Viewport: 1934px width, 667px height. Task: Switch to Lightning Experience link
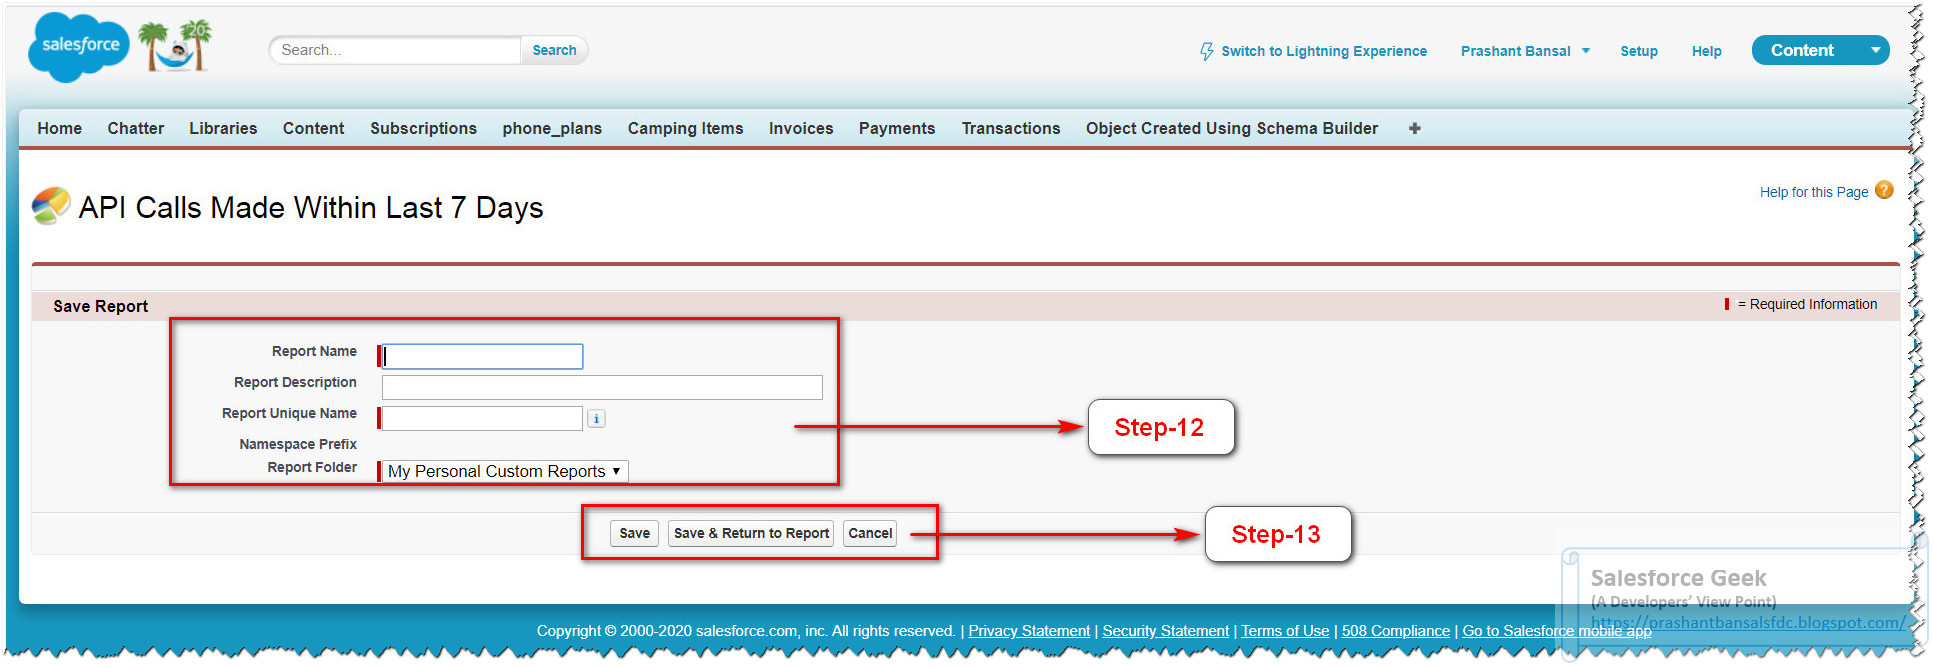(x=1324, y=51)
